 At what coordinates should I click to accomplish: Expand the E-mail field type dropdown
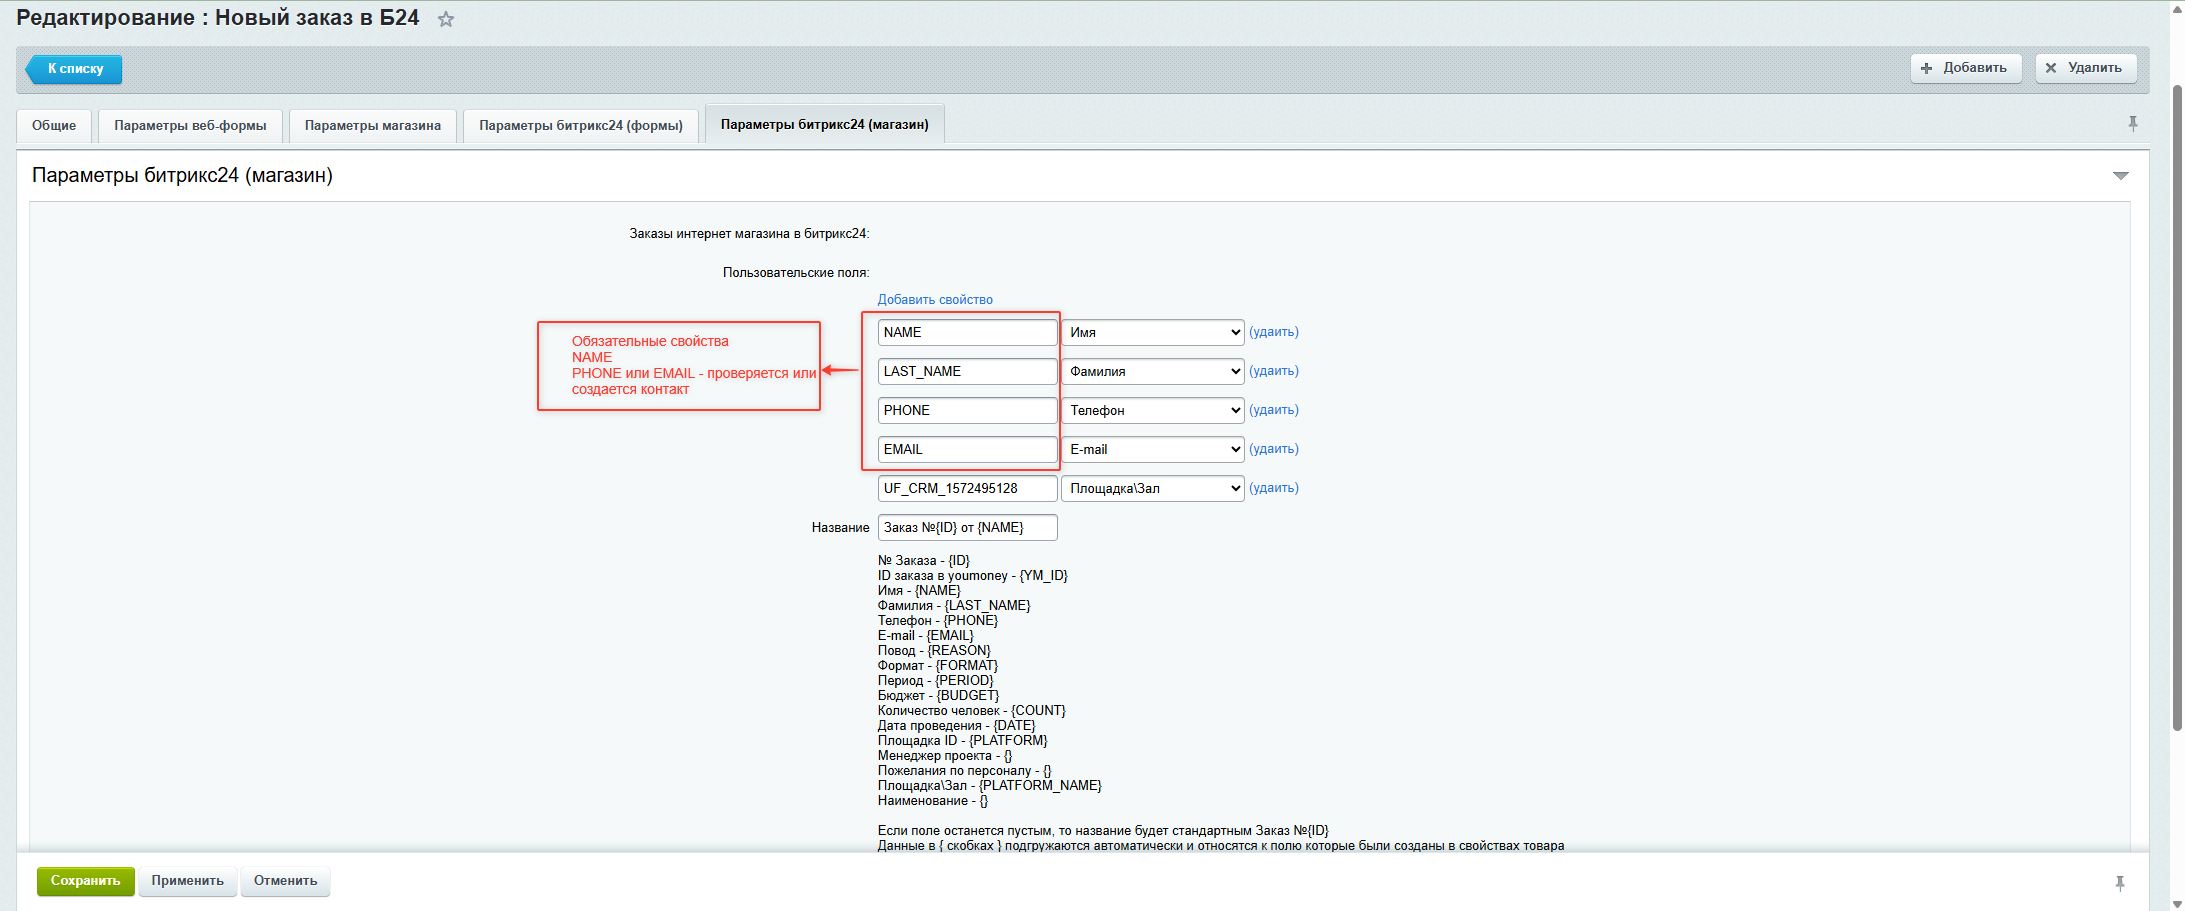point(1152,449)
